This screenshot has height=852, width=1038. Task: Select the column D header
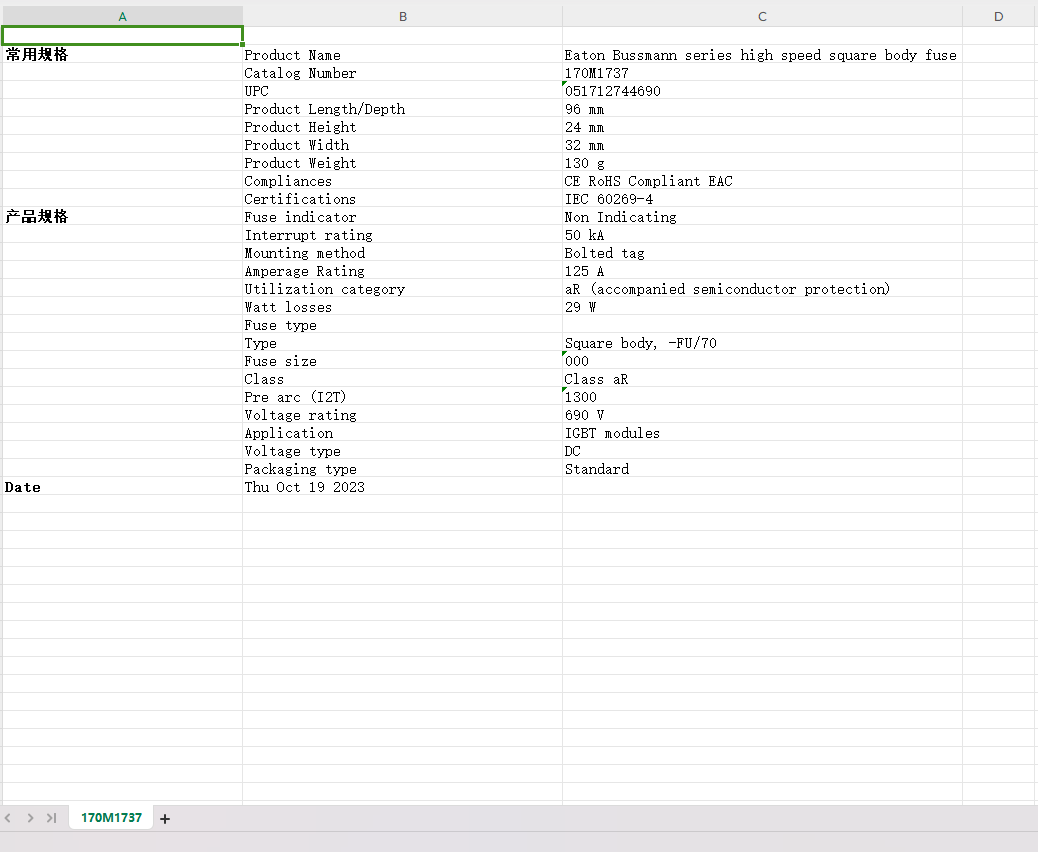click(1000, 17)
